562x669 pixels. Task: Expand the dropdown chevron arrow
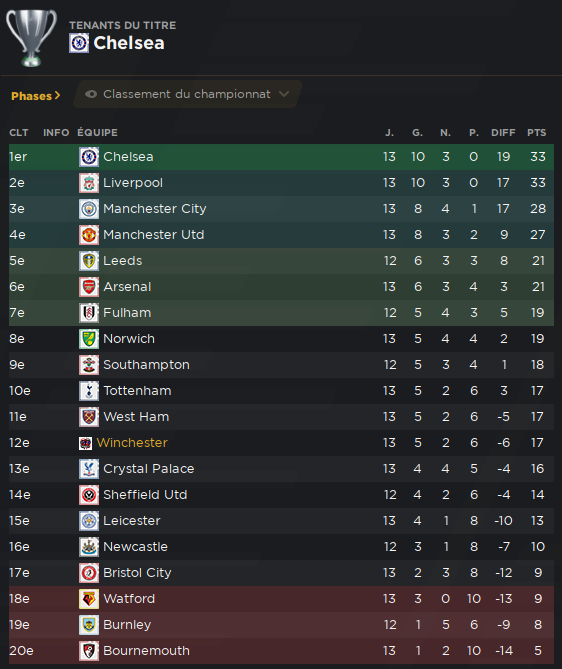284,94
